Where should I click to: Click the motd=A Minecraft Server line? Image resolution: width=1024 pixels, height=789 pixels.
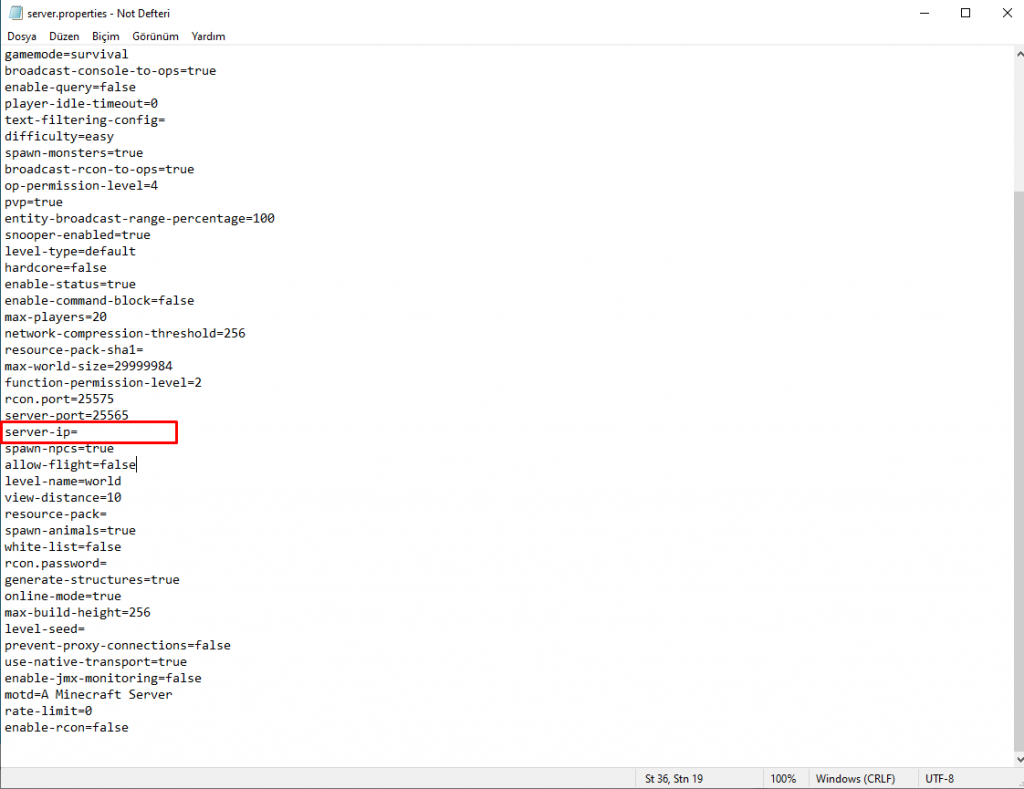click(88, 694)
